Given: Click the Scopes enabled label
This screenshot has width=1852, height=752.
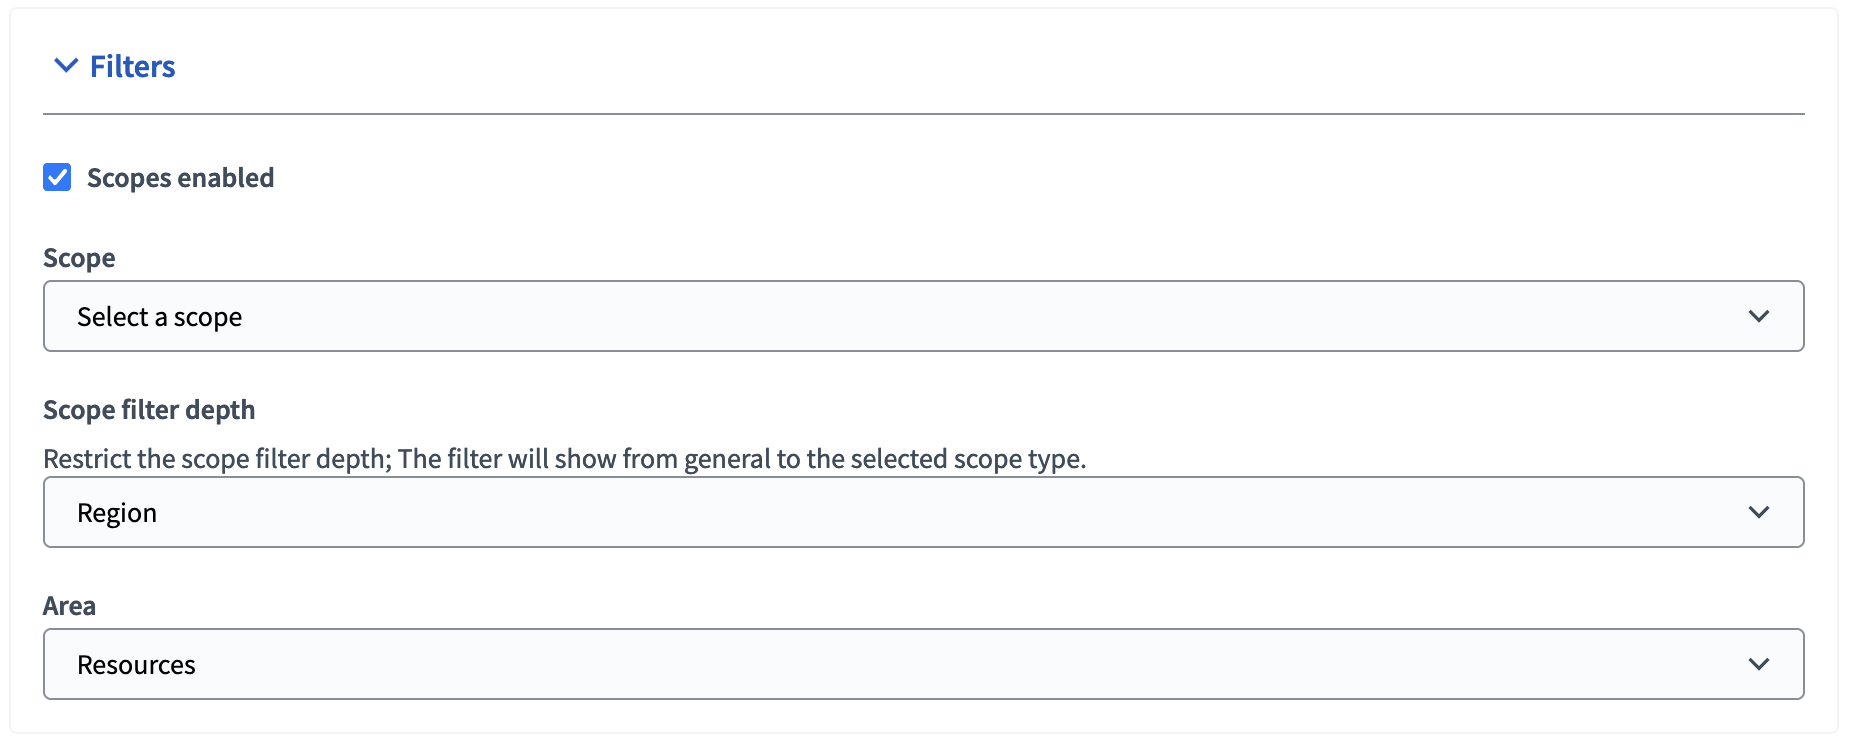Looking at the screenshot, I should 181,177.
